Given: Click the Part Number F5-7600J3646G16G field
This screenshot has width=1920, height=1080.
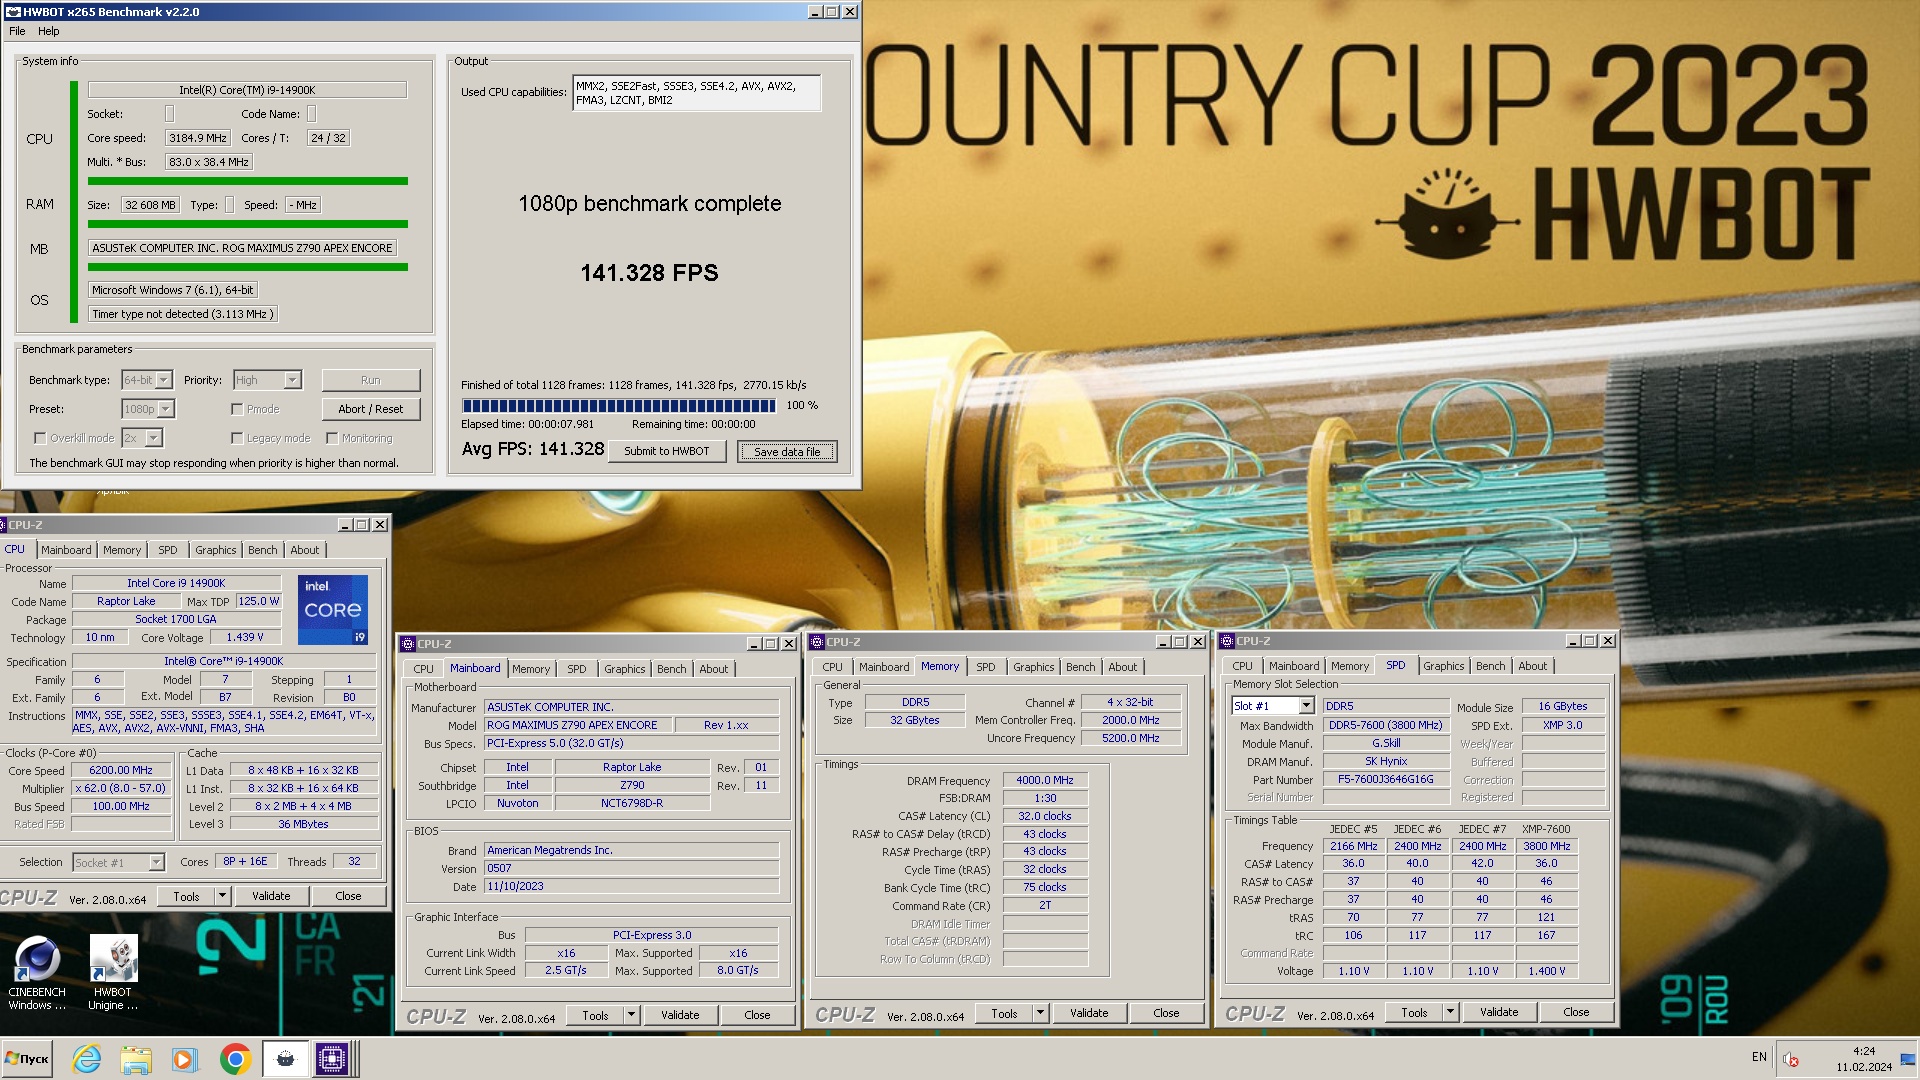Looking at the screenshot, I should coord(1385,779).
